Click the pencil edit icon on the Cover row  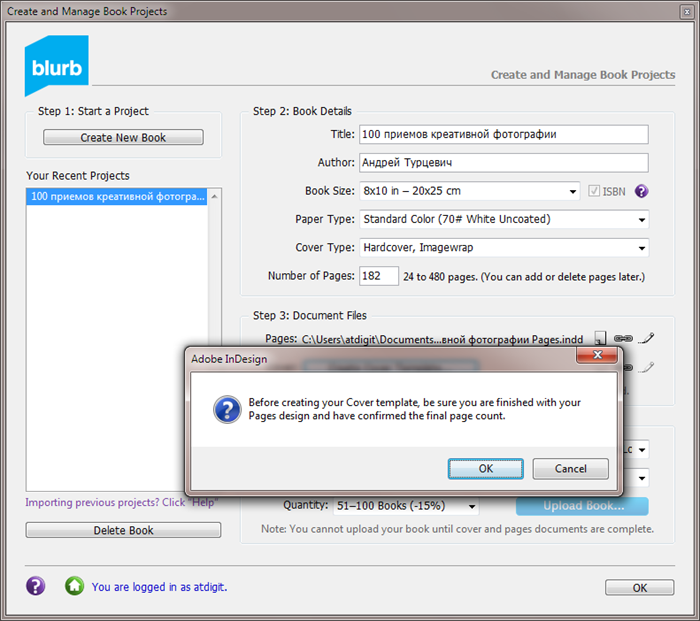pos(646,367)
